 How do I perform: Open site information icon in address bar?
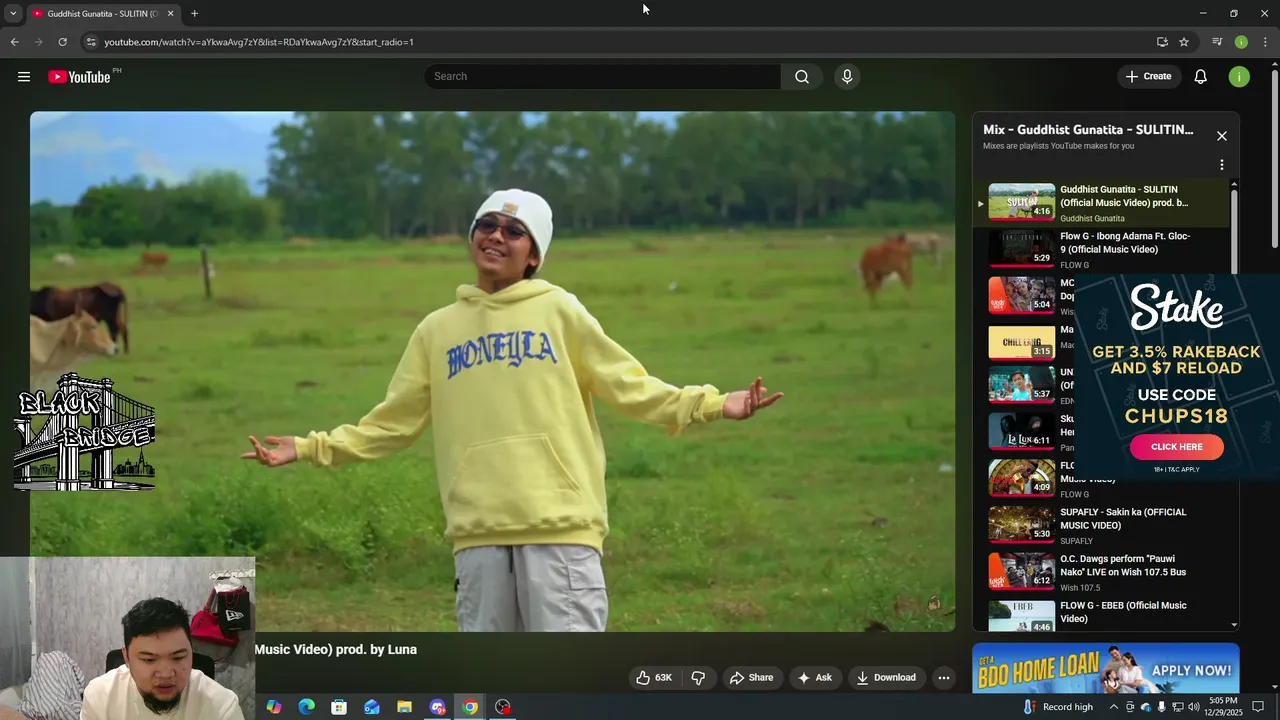pyautogui.click(x=91, y=42)
